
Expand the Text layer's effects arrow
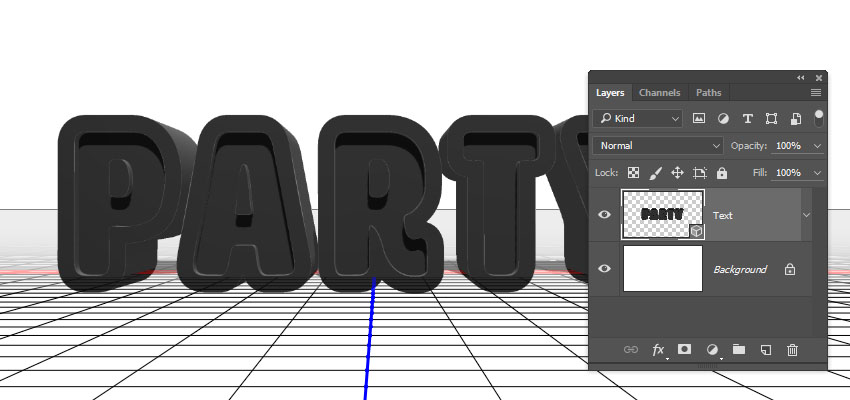coord(807,214)
